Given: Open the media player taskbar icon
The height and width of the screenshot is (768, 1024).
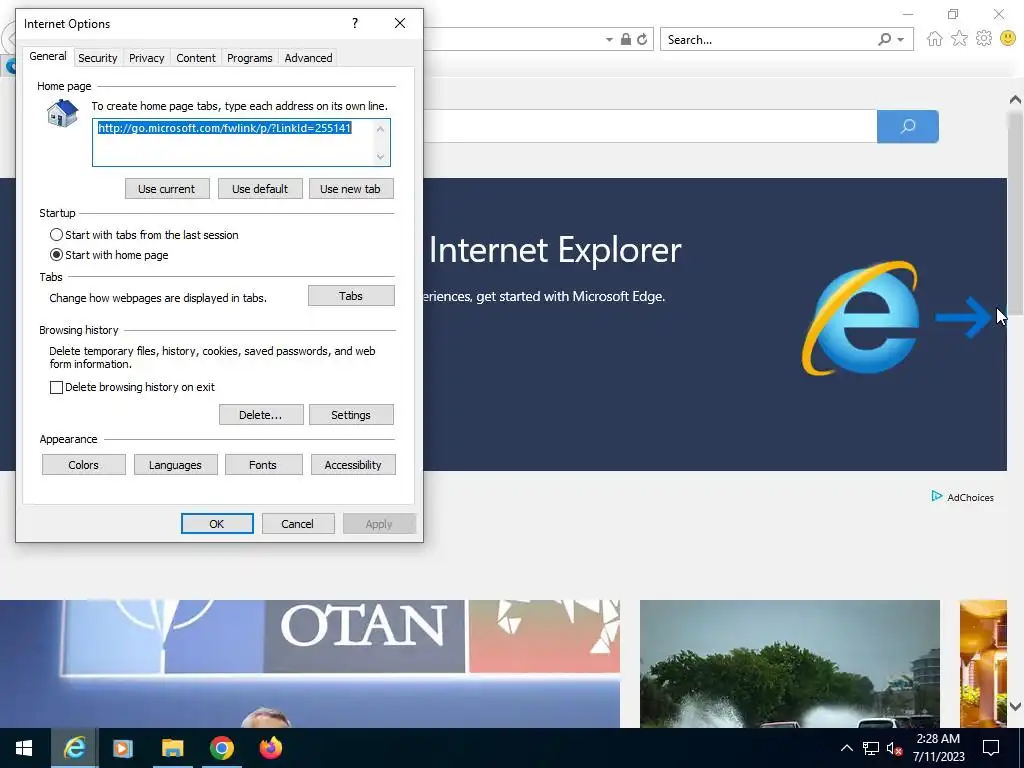Looking at the screenshot, I should pos(123,748).
